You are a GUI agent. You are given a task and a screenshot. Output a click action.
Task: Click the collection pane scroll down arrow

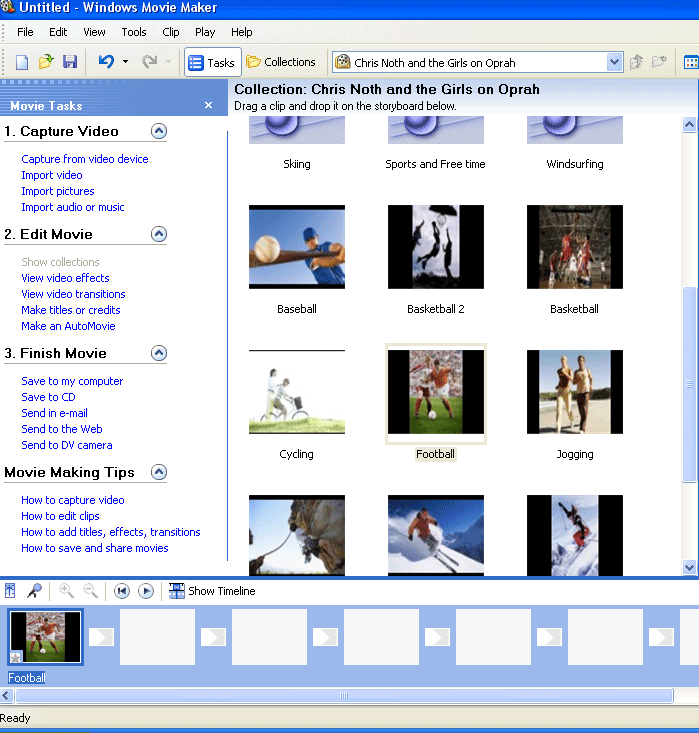point(690,568)
